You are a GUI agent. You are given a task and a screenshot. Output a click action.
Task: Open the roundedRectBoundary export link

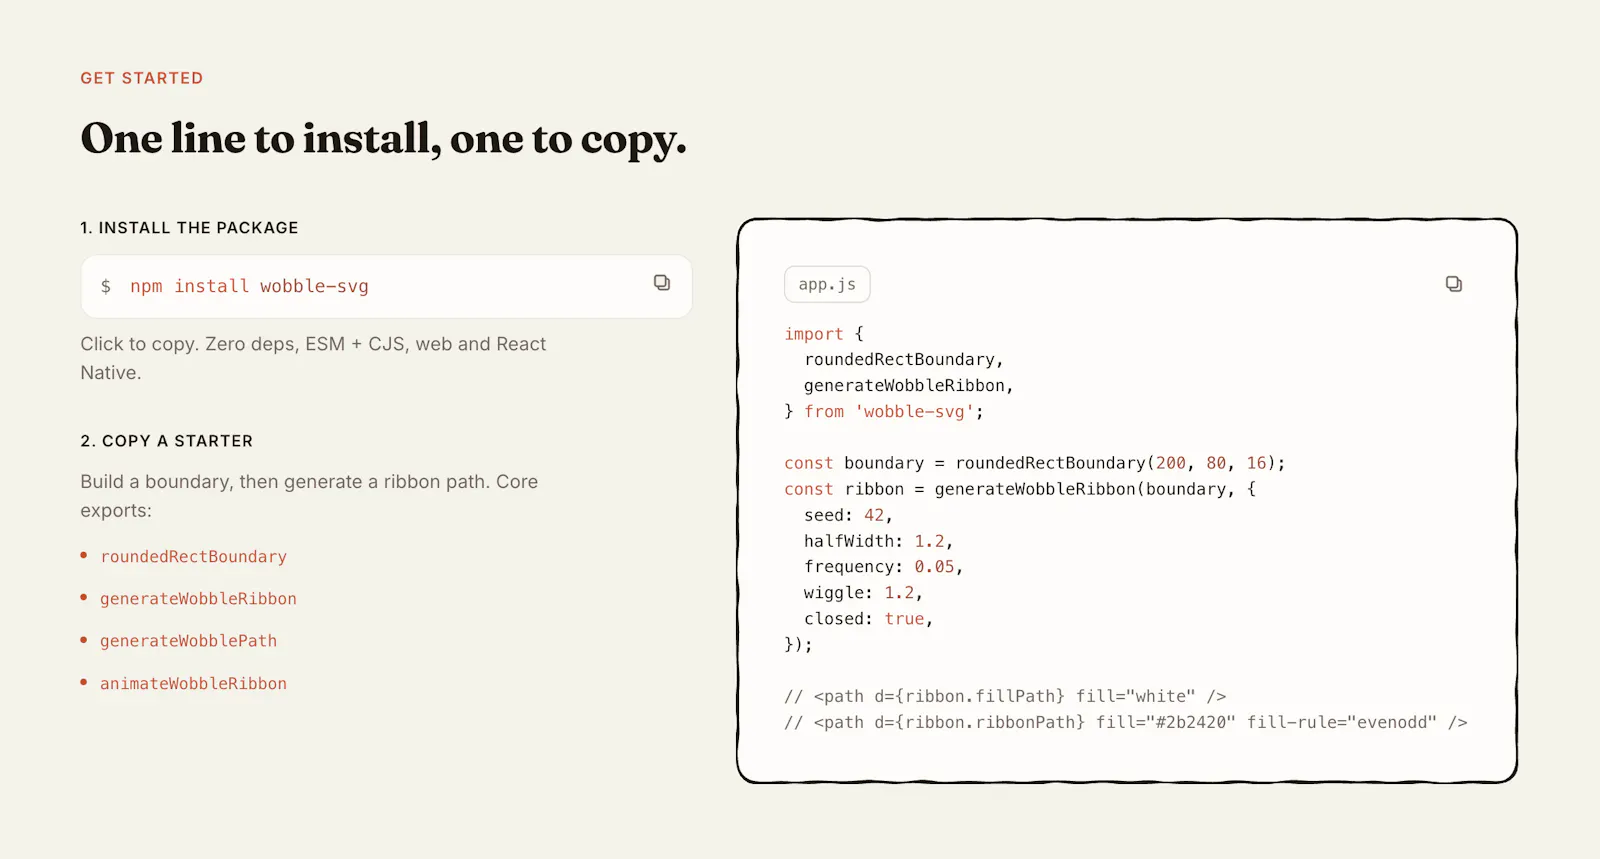193,557
